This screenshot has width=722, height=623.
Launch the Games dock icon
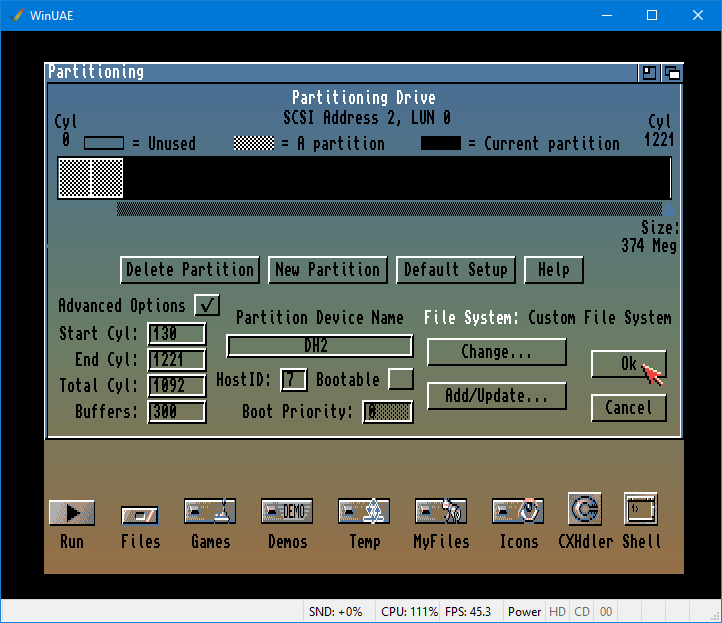coord(210,511)
